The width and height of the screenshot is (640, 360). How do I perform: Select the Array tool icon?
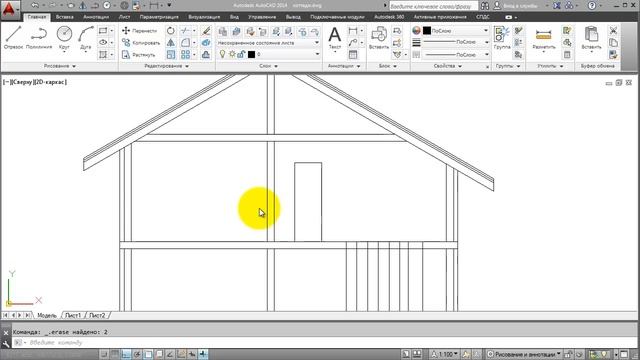185,54
